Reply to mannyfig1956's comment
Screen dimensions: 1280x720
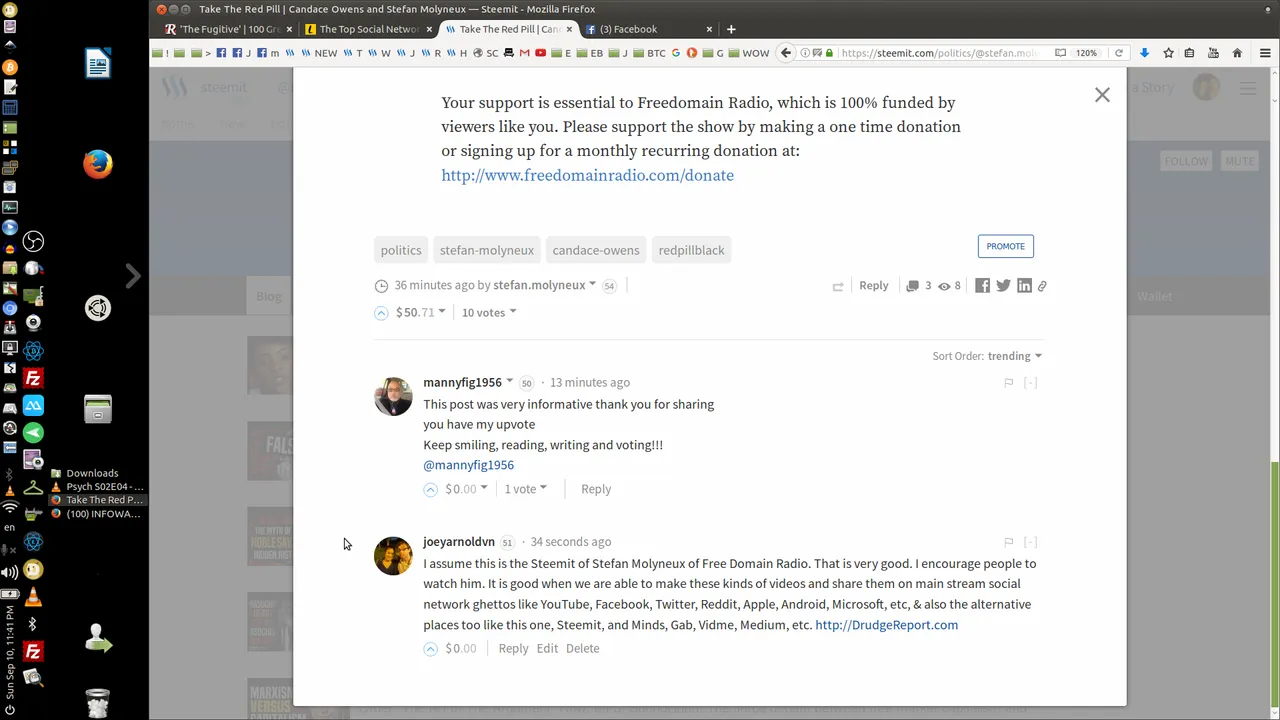[596, 489]
